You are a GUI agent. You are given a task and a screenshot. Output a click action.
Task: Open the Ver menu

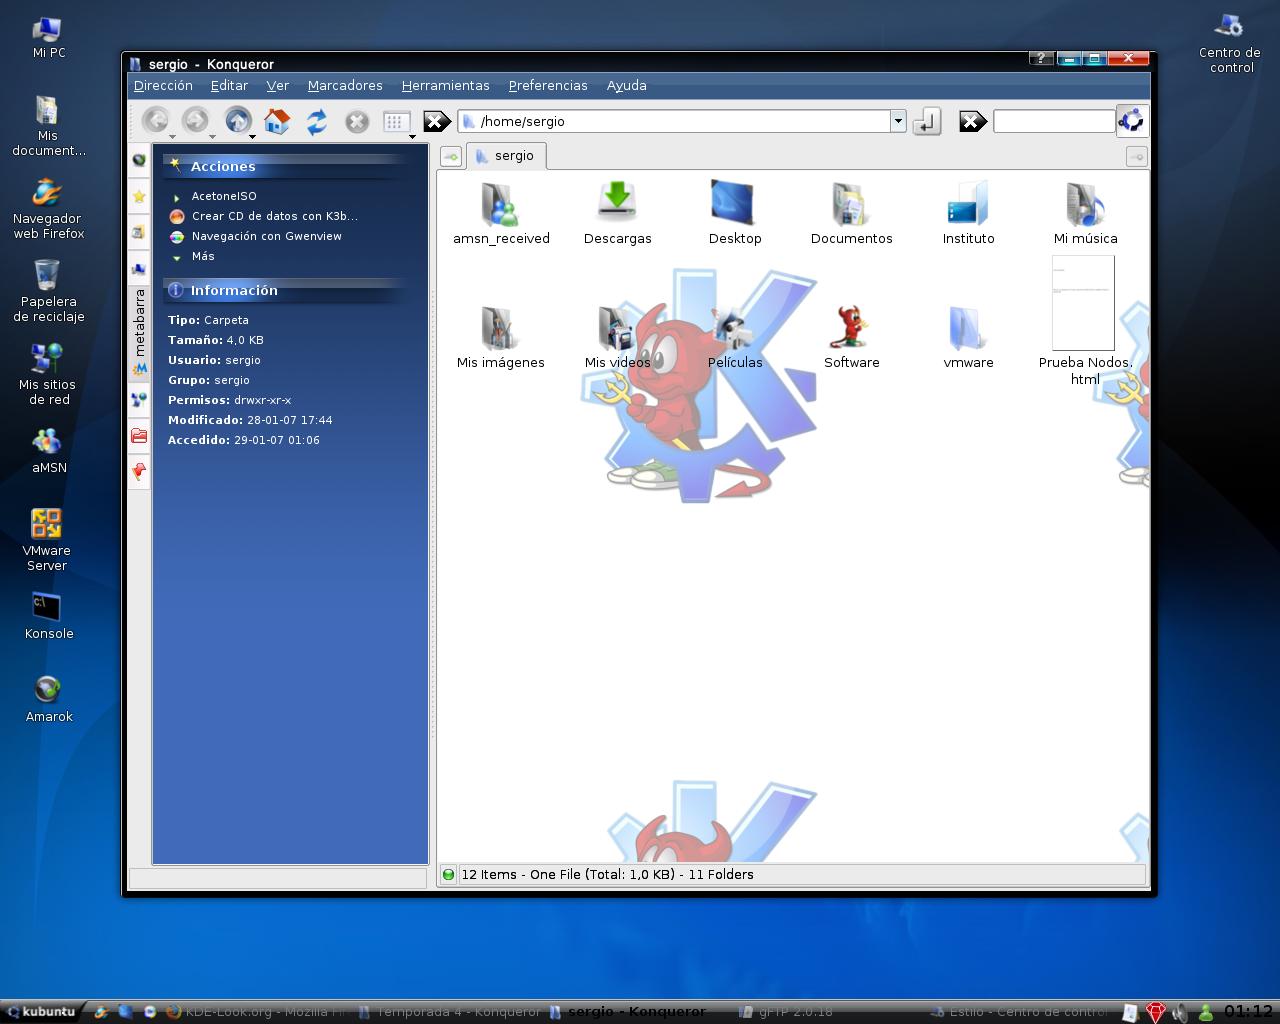[278, 86]
